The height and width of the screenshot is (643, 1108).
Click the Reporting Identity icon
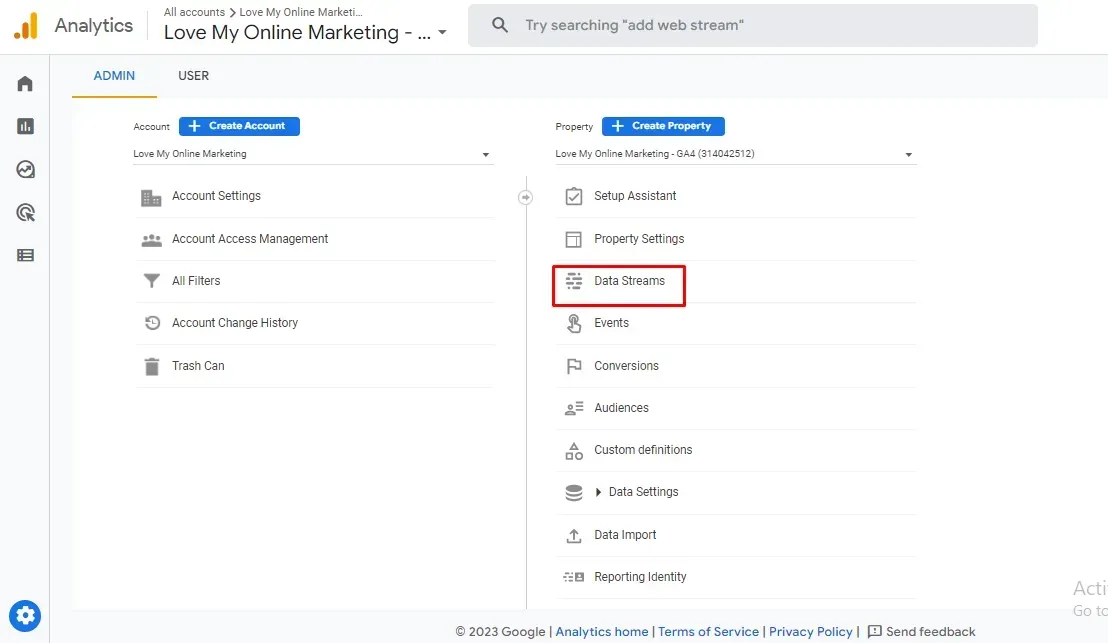coord(574,577)
